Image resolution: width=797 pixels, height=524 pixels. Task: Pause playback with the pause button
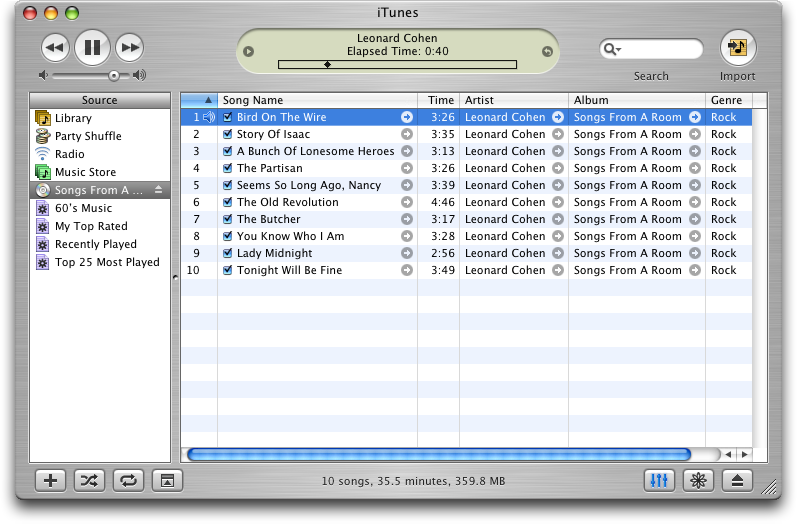tap(93, 48)
